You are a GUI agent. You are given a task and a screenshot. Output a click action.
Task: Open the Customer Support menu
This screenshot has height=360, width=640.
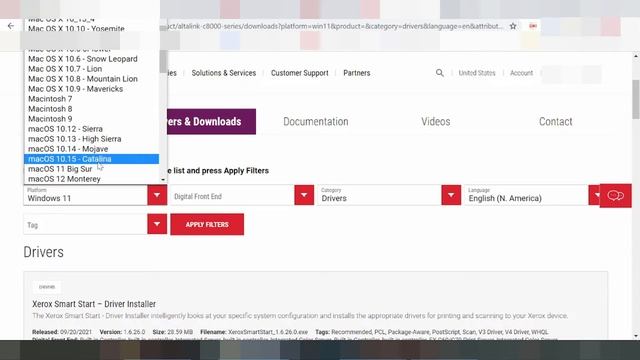click(x=300, y=73)
